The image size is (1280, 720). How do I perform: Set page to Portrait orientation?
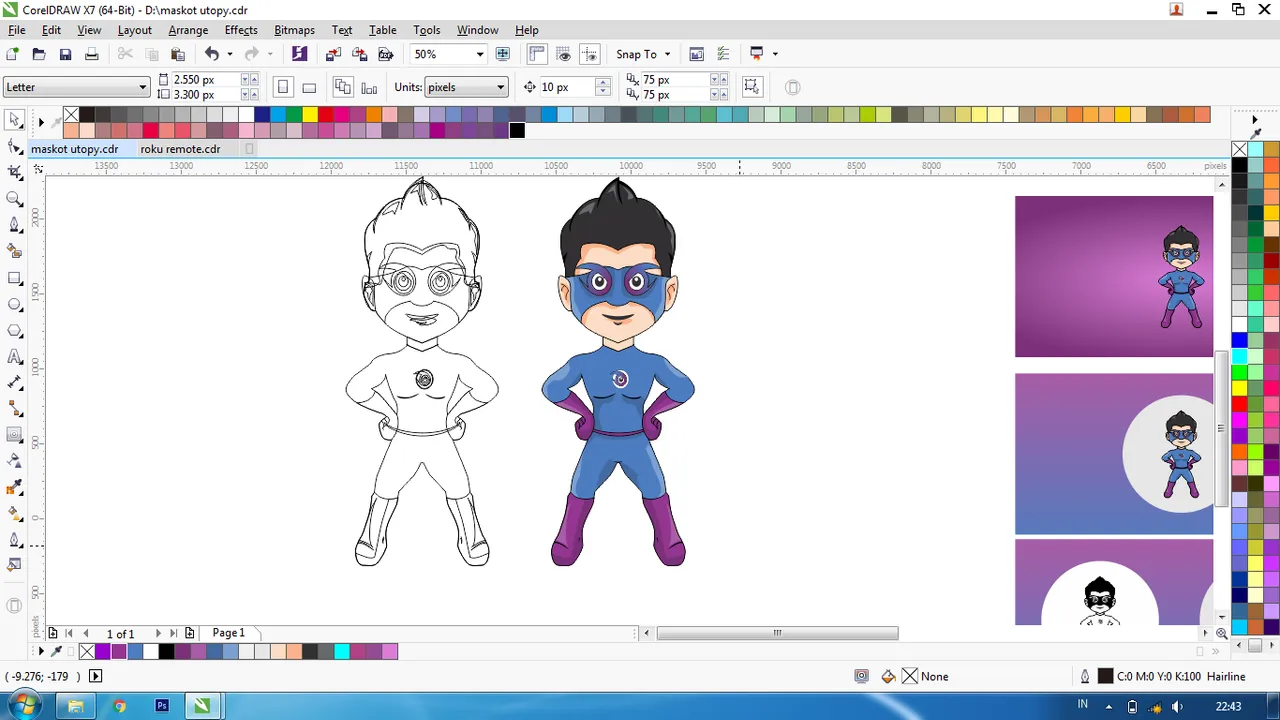click(283, 87)
